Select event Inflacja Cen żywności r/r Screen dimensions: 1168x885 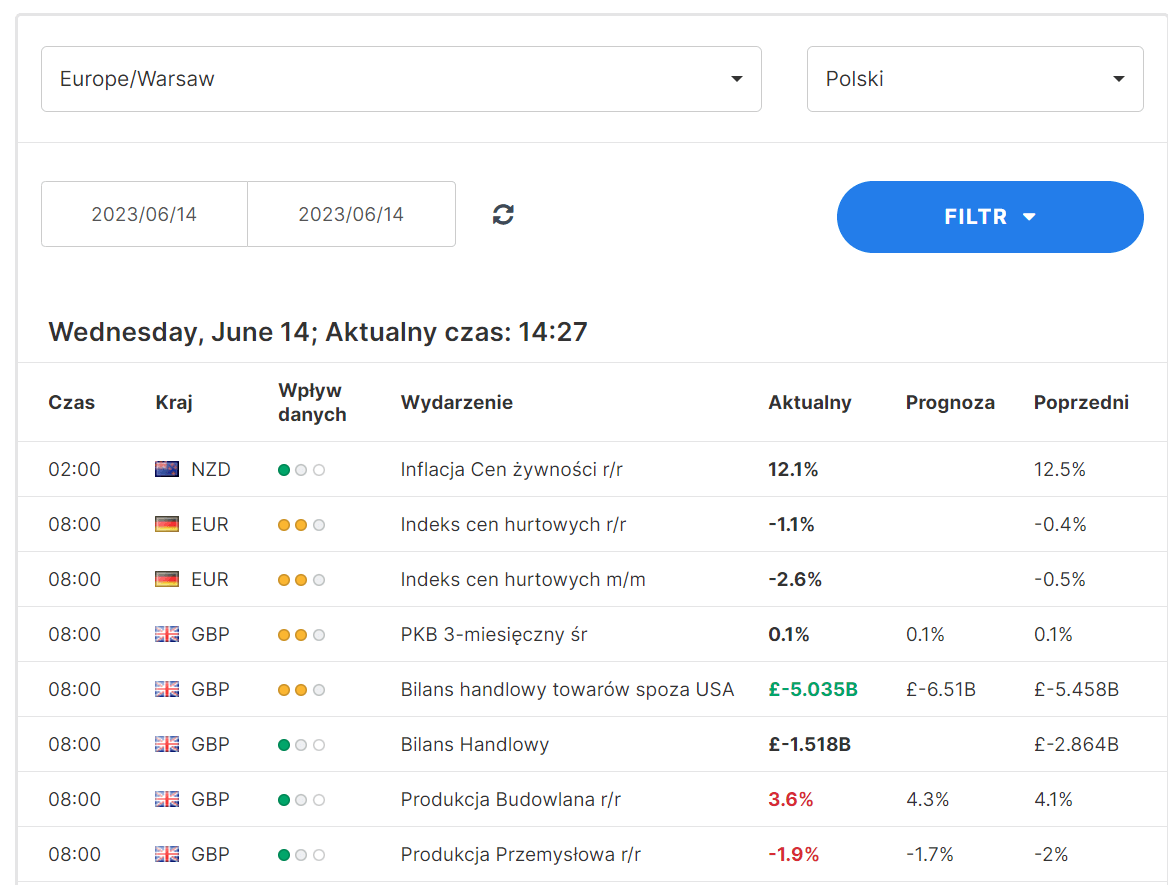pos(511,470)
